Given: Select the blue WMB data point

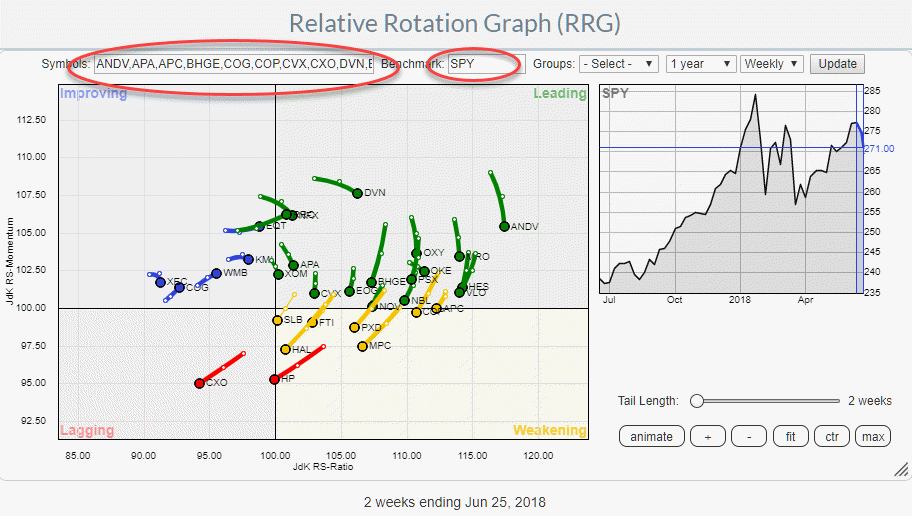Looking at the screenshot, I should [x=216, y=273].
